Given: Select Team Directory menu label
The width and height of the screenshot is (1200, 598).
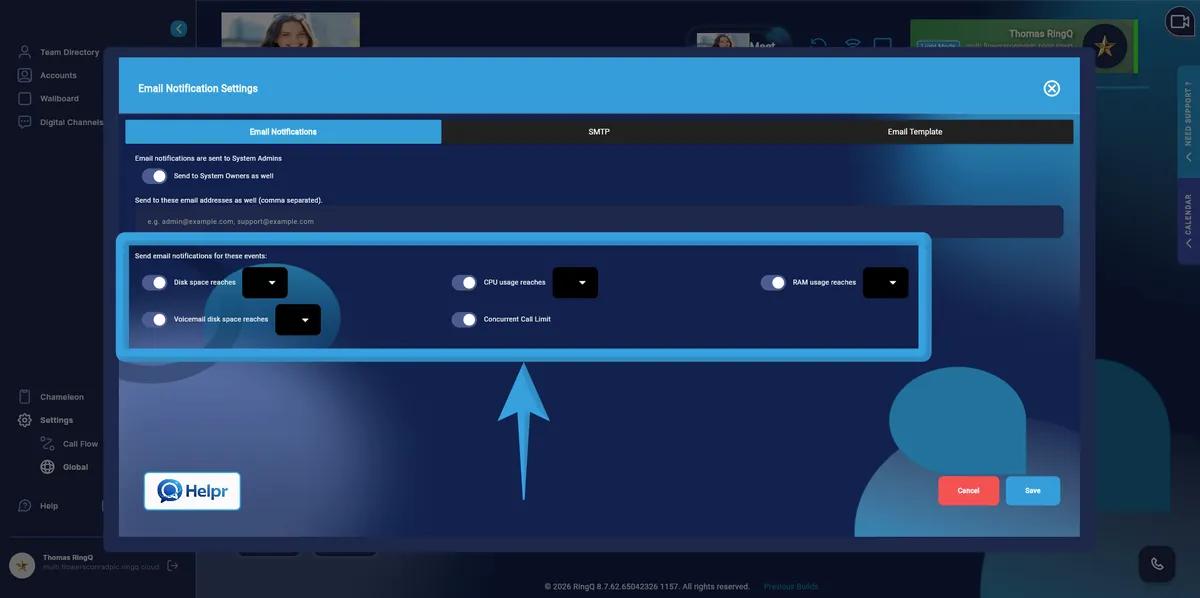Looking at the screenshot, I should point(70,52).
